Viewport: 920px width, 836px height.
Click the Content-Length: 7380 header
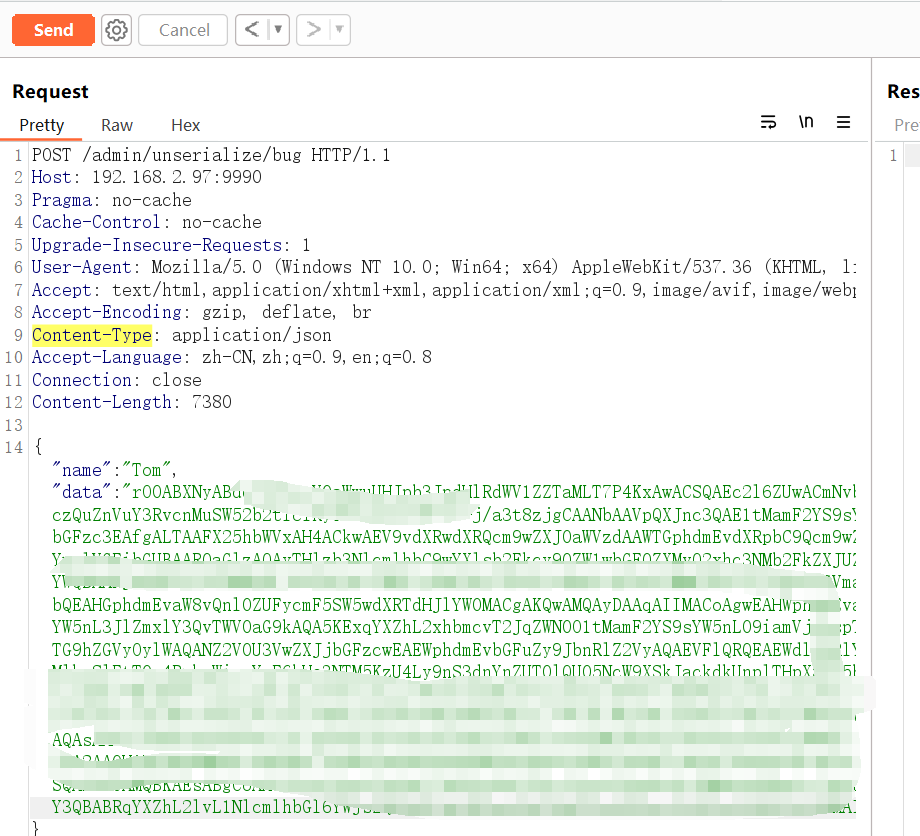(x=131, y=402)
